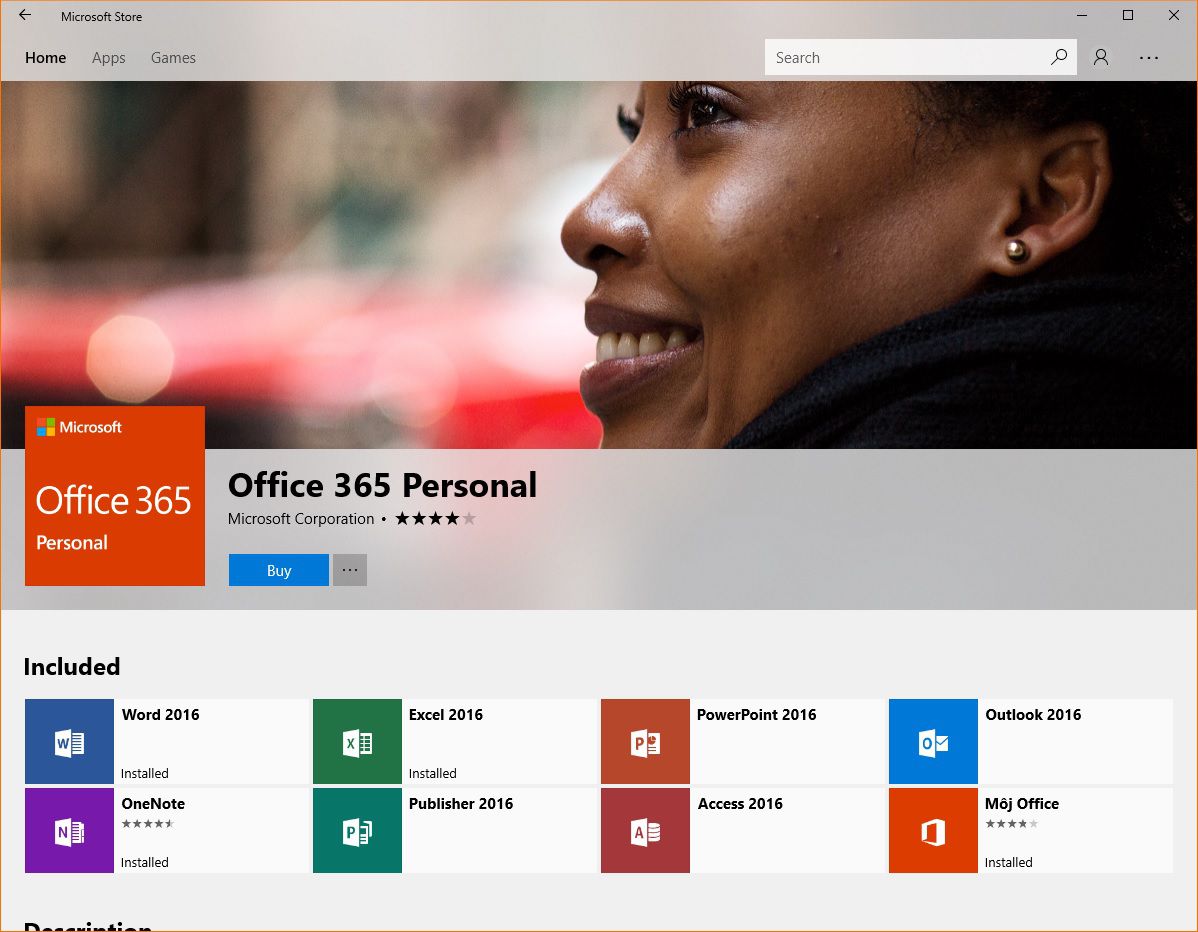Click the PowerPoint 2016 title text
The width and height of the screenshot is (1198, 932).
coord(756,714)
